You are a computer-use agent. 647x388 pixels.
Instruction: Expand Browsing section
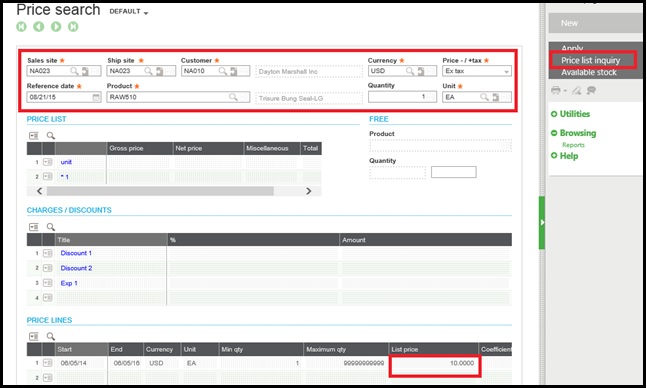click(574, 133)
